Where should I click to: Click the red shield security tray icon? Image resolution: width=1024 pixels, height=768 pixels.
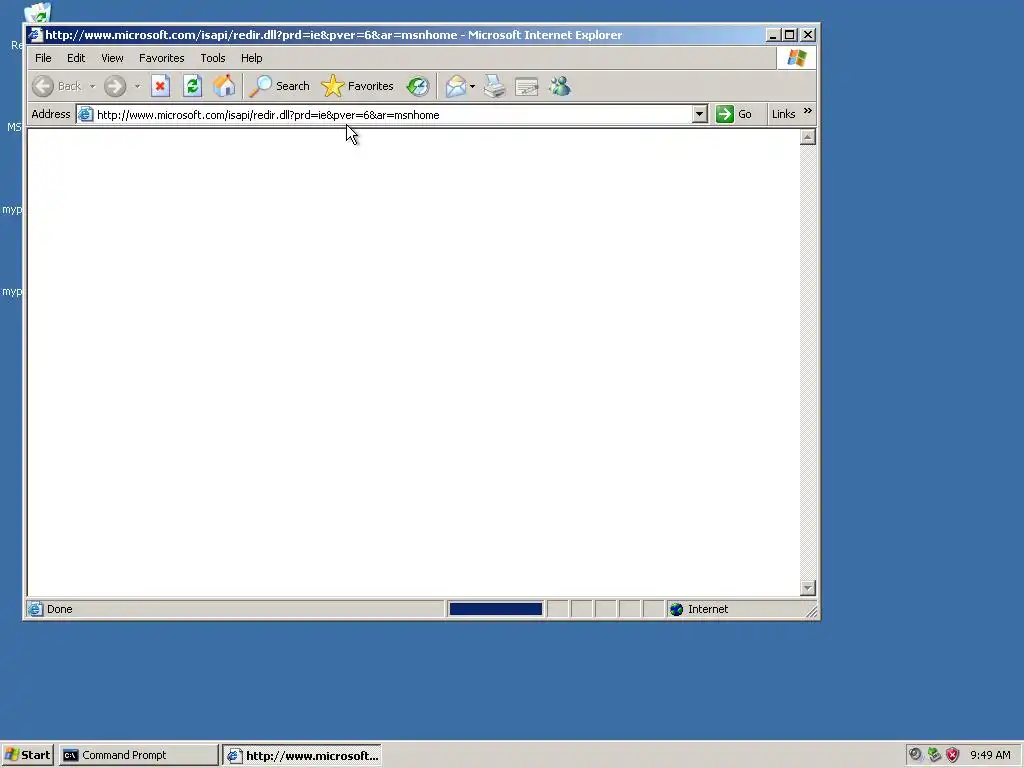pyautogui.click(x=953, y=755)
